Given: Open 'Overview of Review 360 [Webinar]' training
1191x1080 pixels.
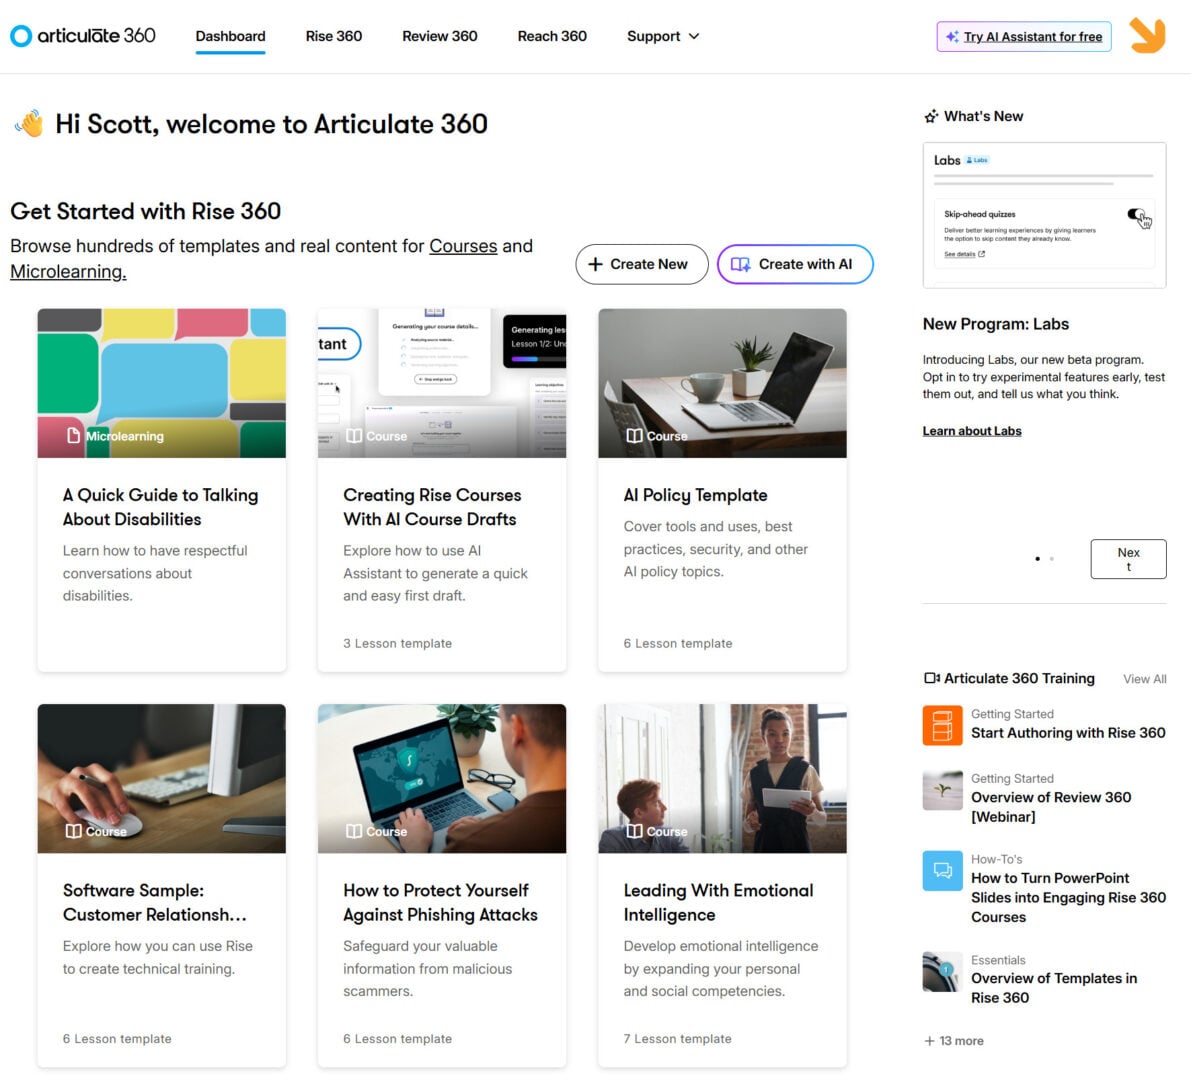Looking at the screenshot, I should point(1051,807).
